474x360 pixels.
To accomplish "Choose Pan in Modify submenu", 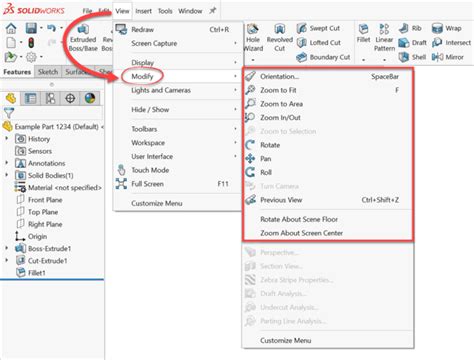I will click(x=328, y=159).
